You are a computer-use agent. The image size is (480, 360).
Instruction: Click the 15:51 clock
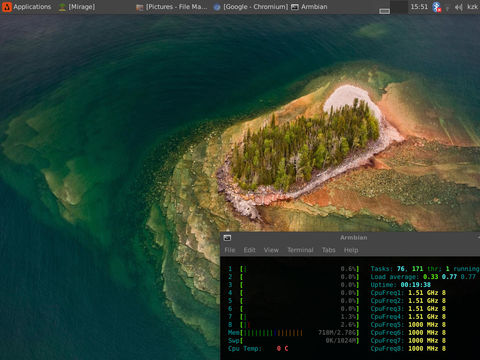coord(419,7)
